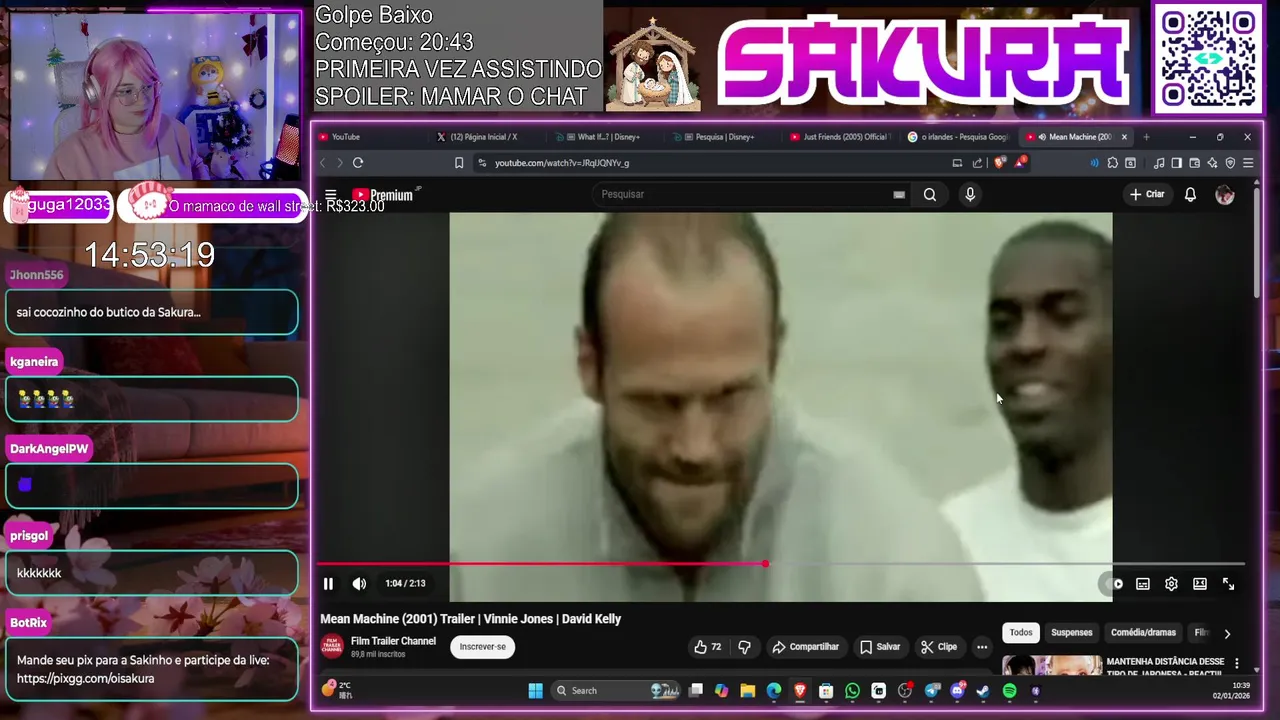Open browser extensions puzzle icon
The height and width of the screenshot is (720, 1280).
pyautogui.click(x=1112, y=163)
